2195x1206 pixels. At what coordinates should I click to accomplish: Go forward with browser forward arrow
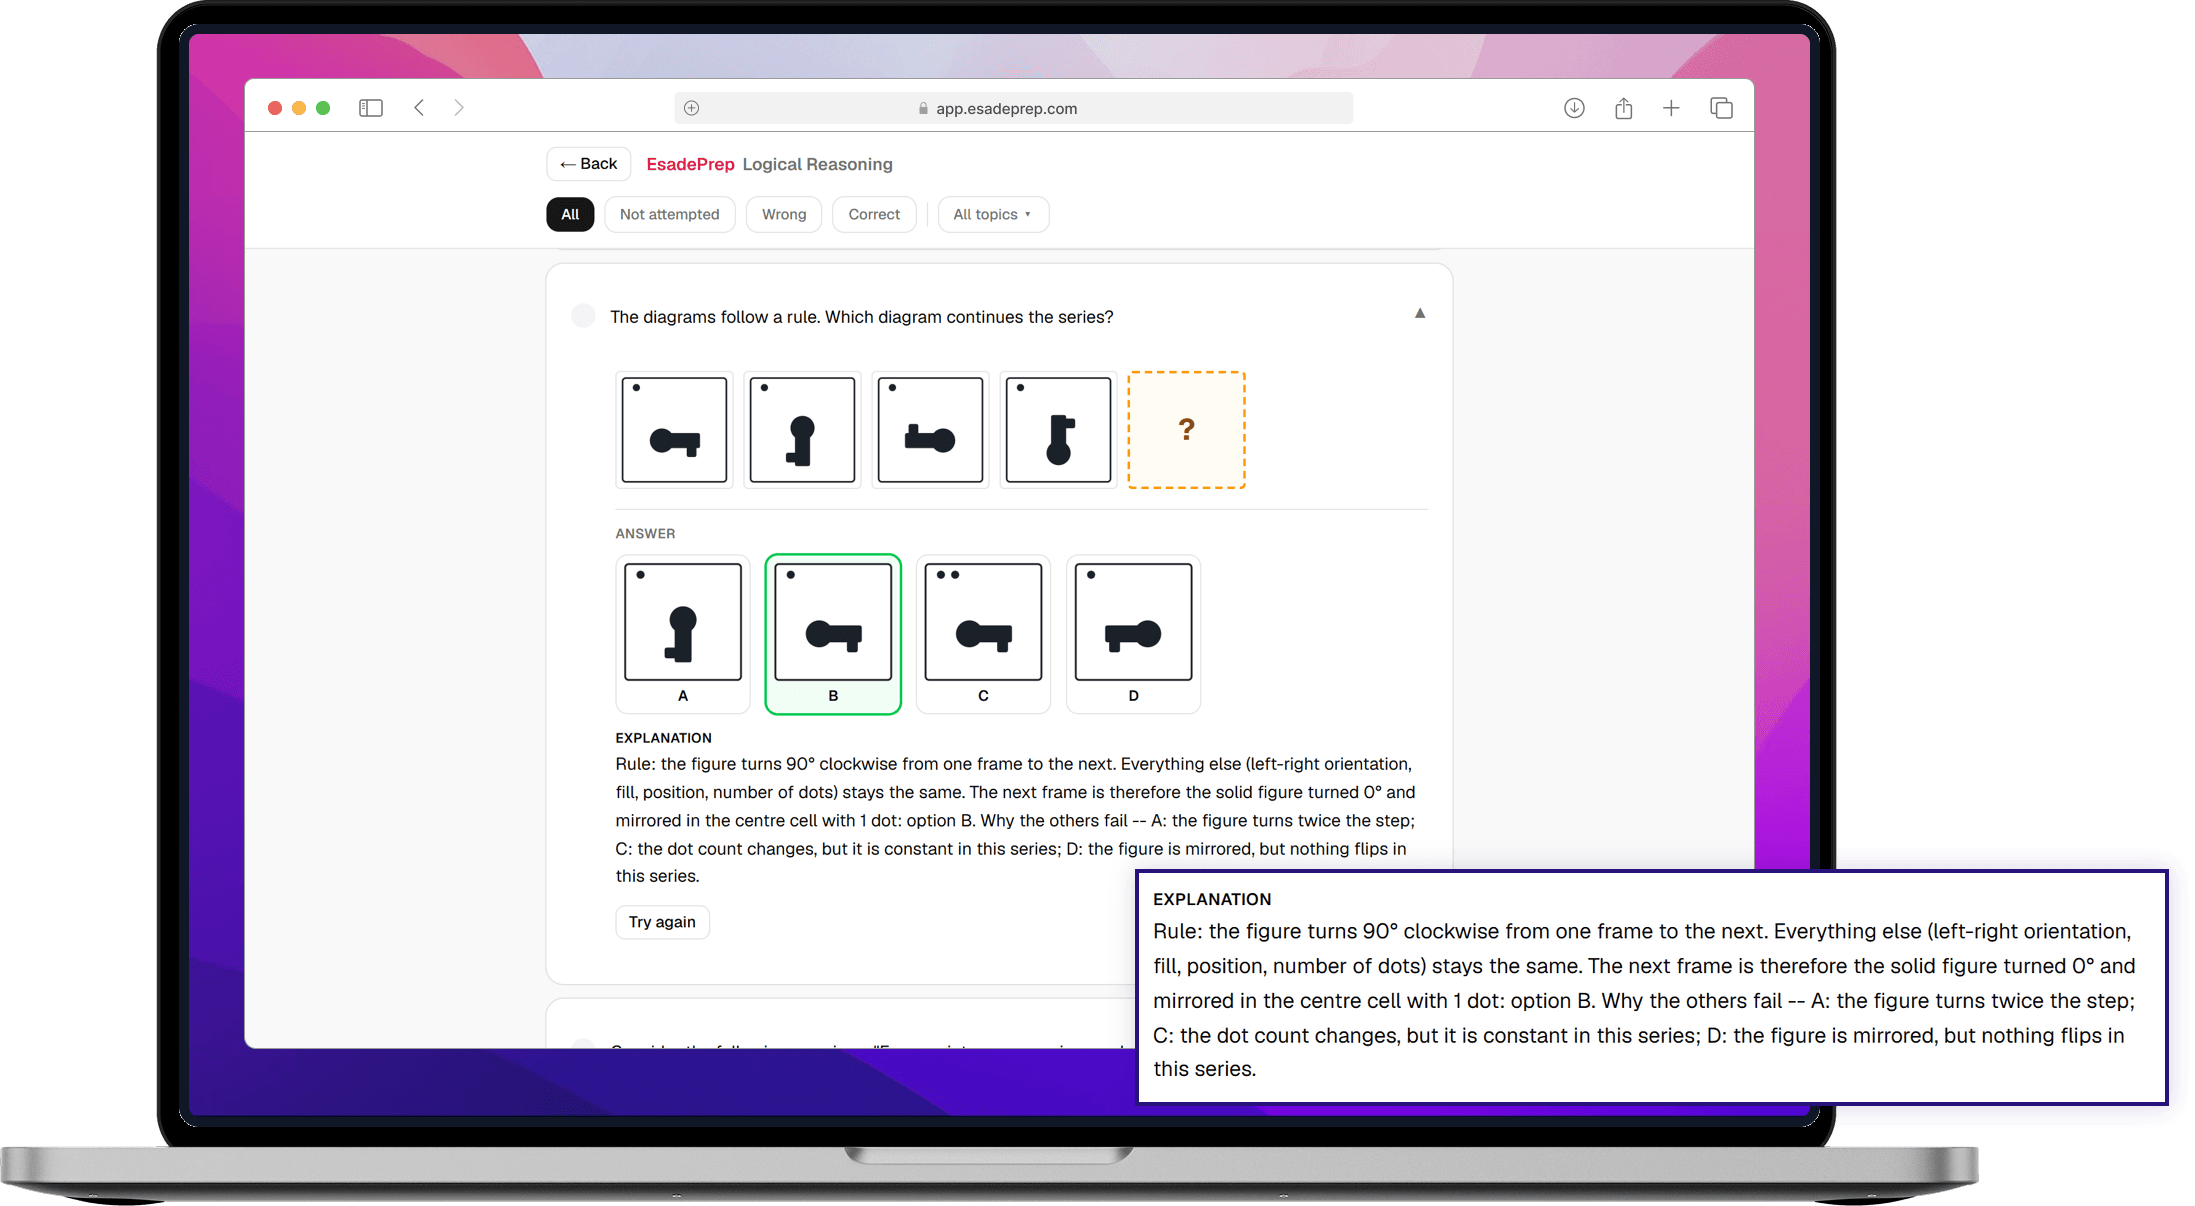pyautogui.click(x=459, y=108)
